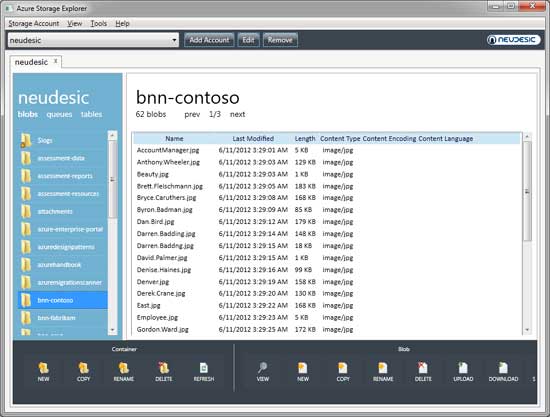Click the Content Type column header

pyautogui.click(x=340, y=139)
